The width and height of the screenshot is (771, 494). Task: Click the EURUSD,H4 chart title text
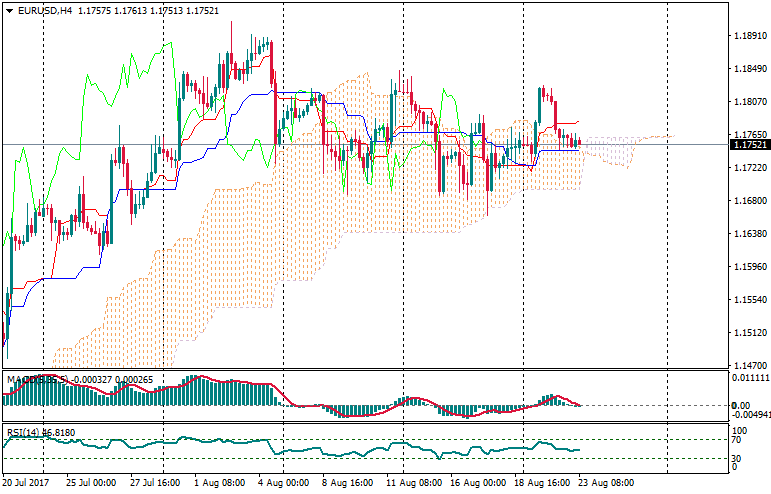45,10
